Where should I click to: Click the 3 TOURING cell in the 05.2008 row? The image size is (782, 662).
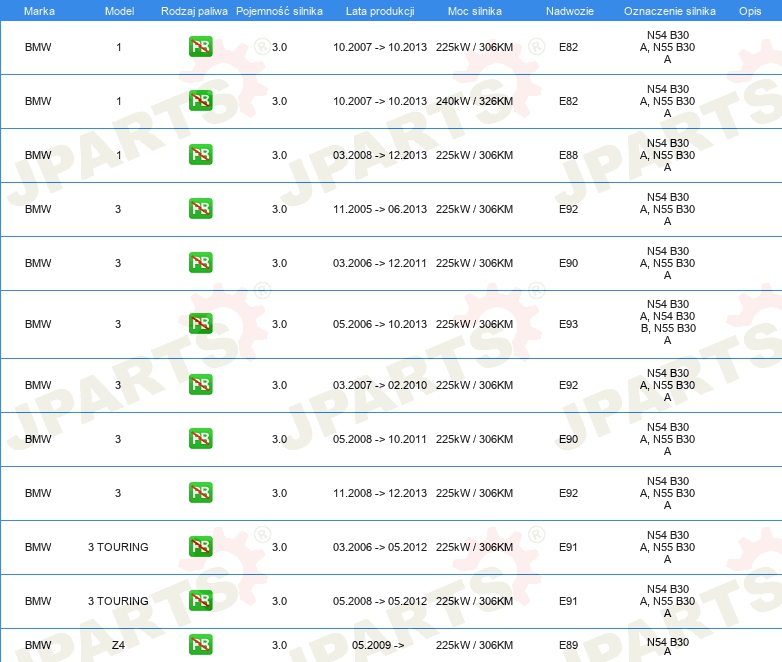(x=118, y=601)
